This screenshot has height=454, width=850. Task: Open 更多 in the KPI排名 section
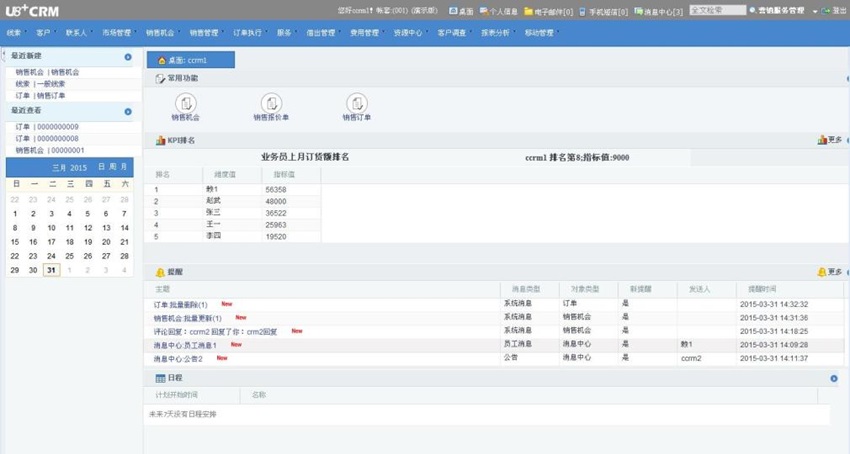coord(830,140)
